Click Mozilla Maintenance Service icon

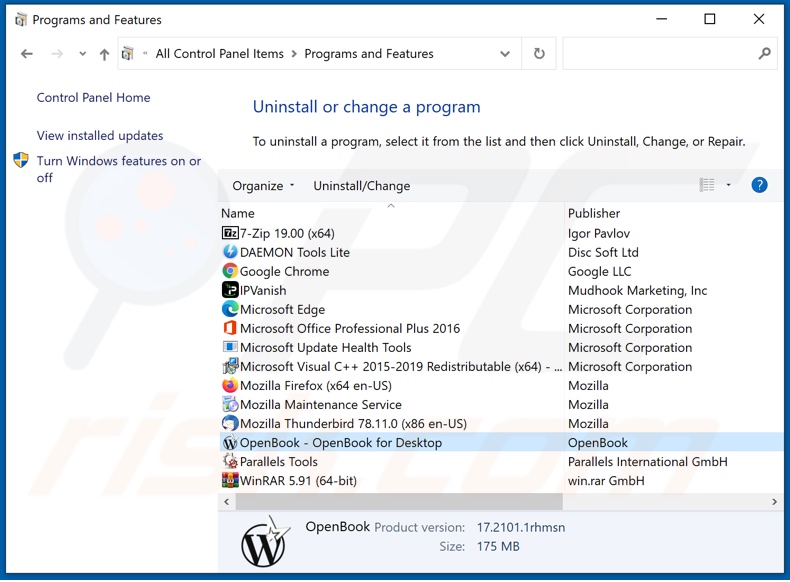point(230,404)
